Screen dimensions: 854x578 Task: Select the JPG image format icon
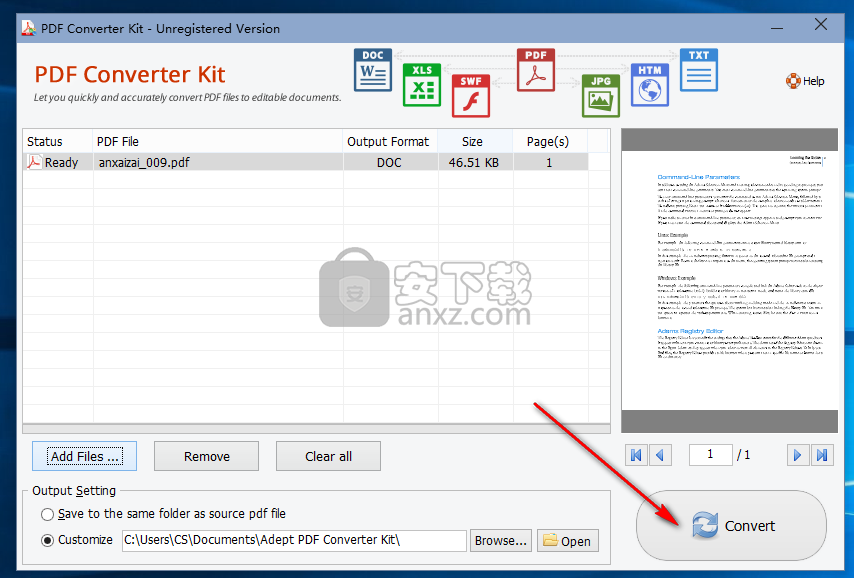point(601,95)
